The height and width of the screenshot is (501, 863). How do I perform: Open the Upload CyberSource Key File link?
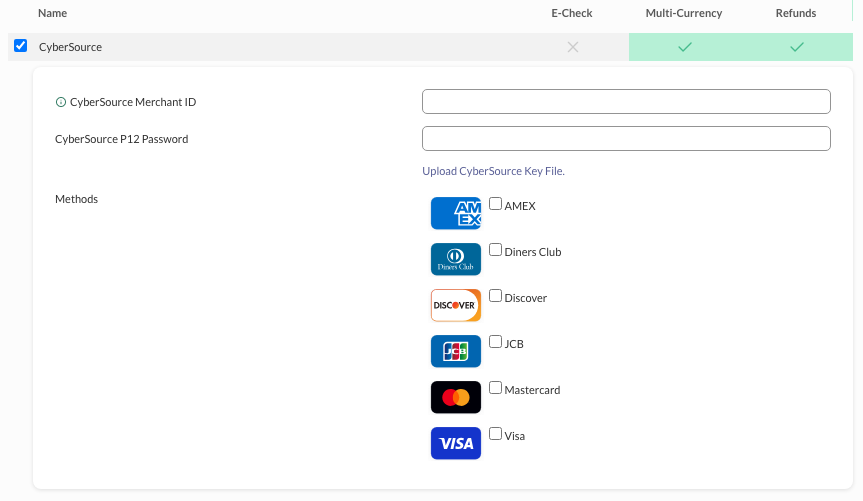coord(493,171)
